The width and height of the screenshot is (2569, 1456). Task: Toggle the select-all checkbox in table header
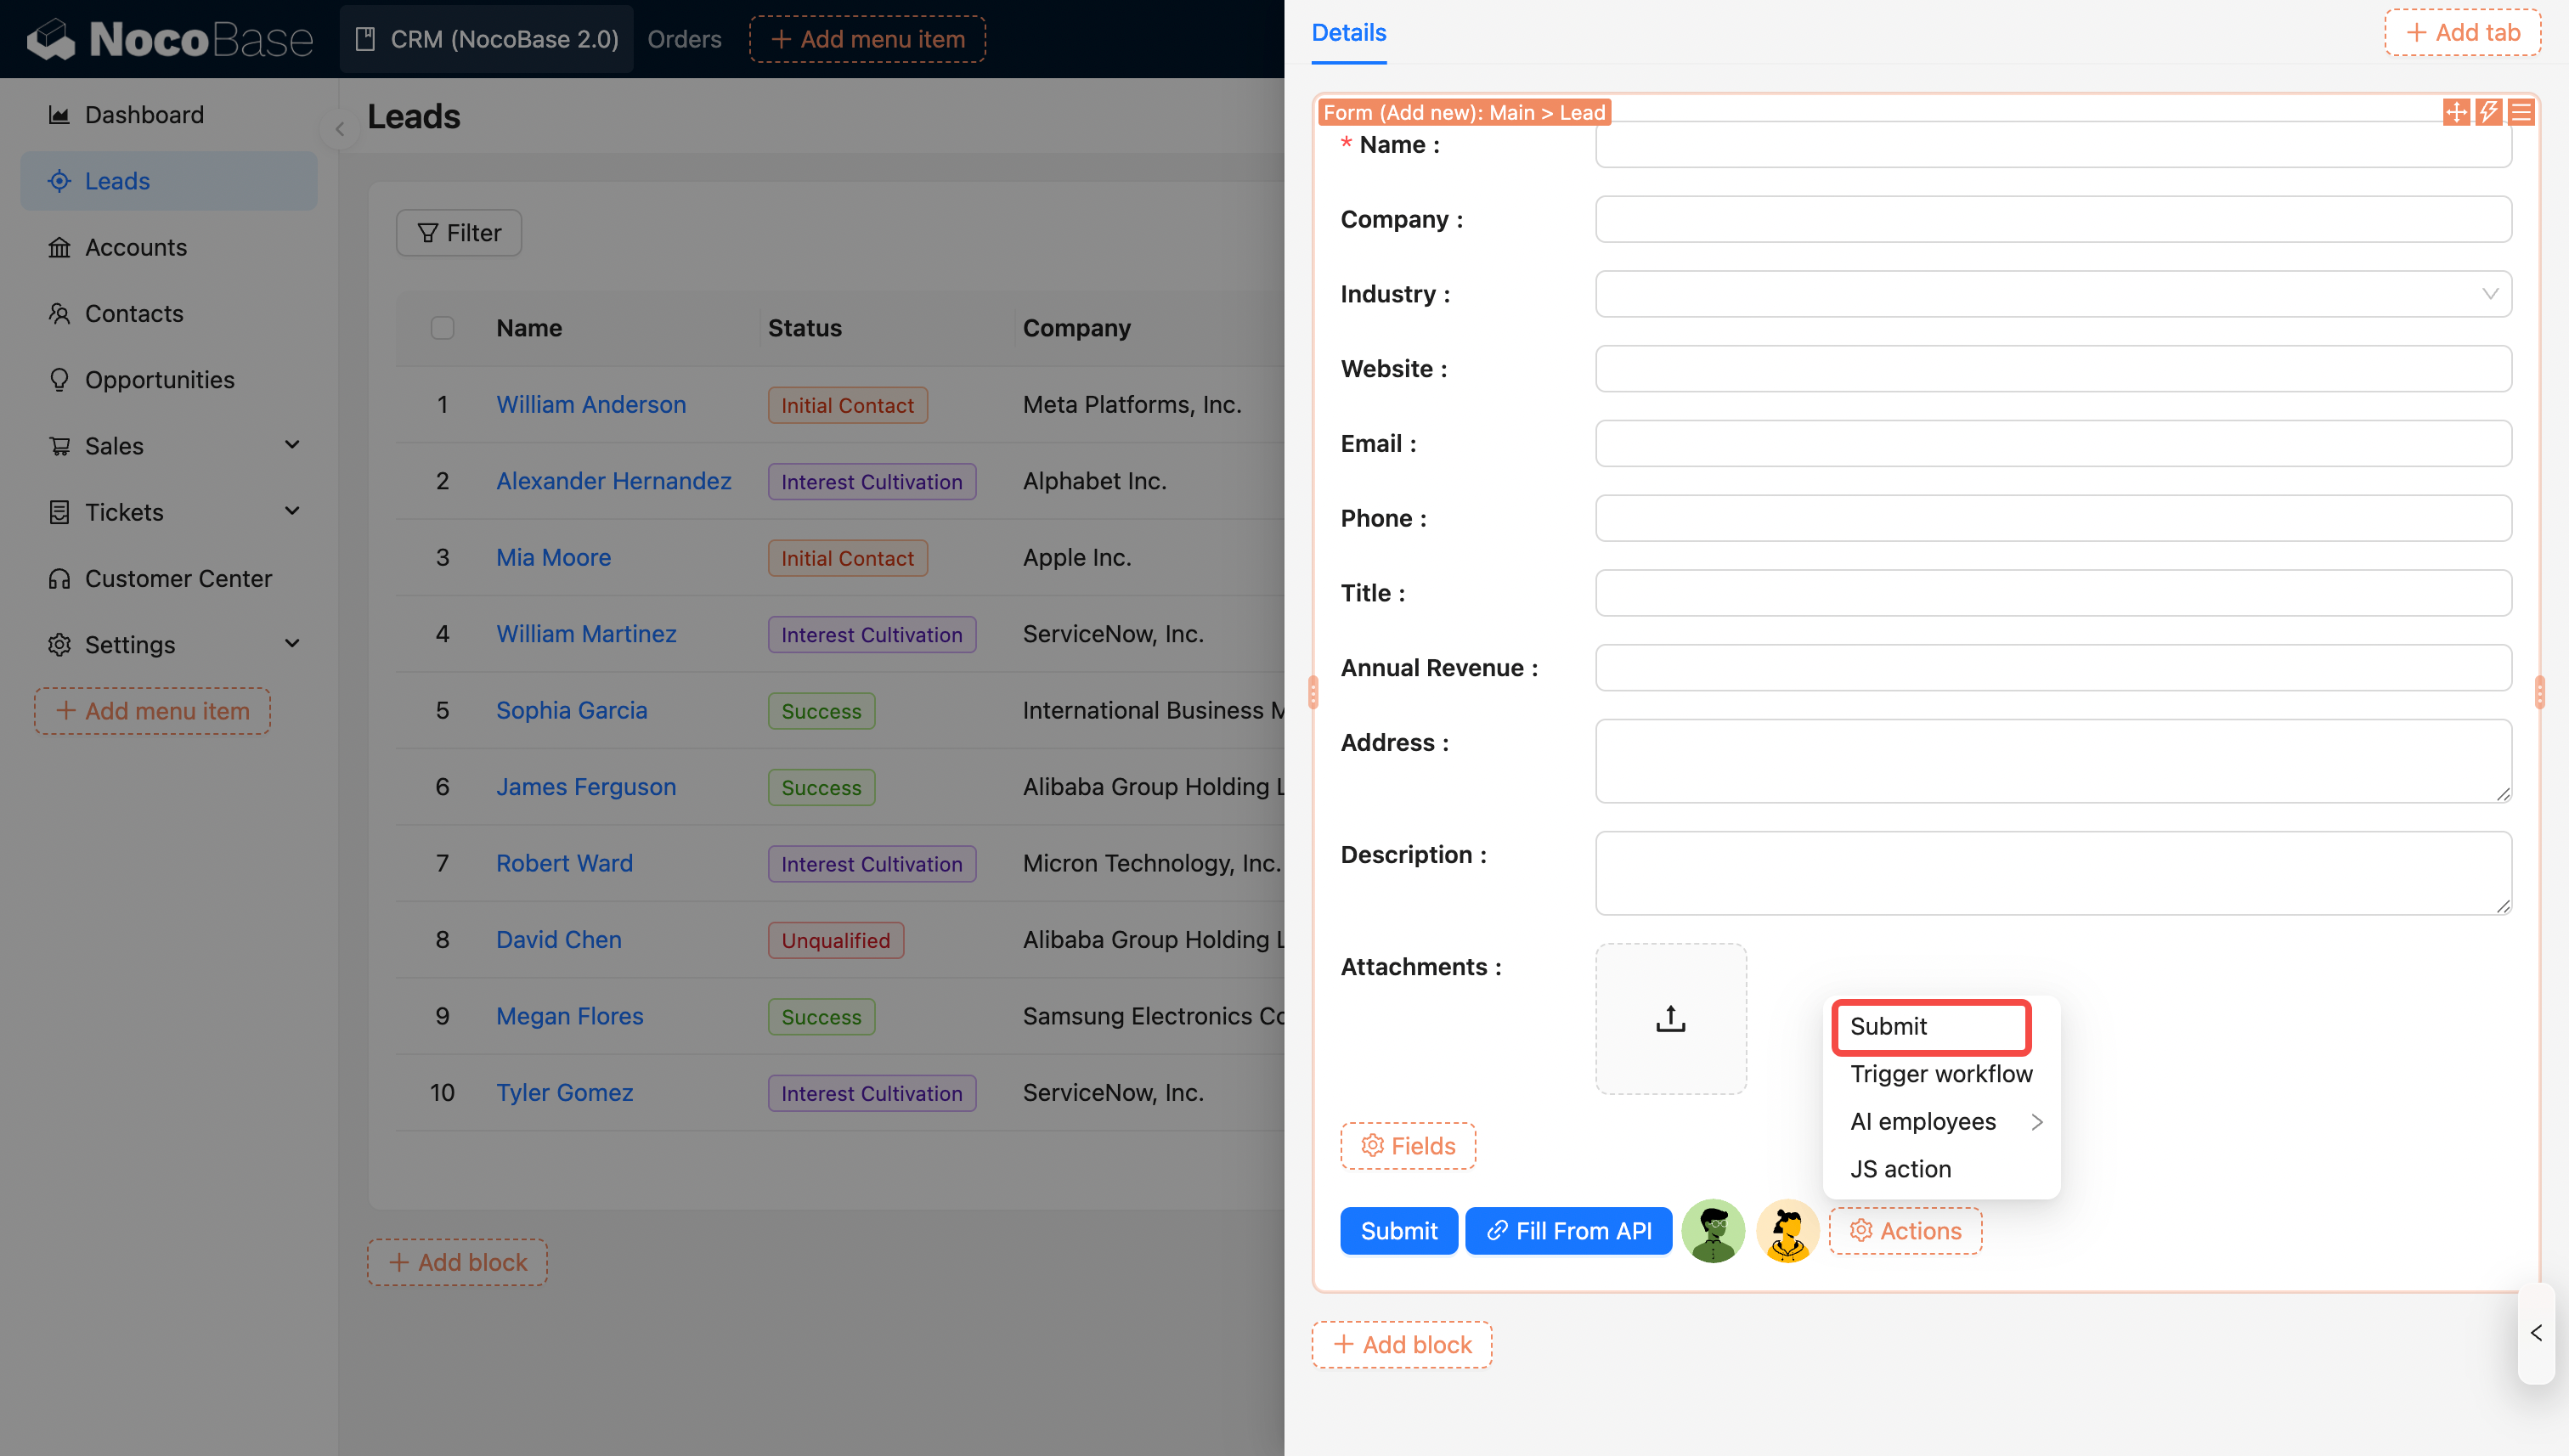[x=442, y=328]
